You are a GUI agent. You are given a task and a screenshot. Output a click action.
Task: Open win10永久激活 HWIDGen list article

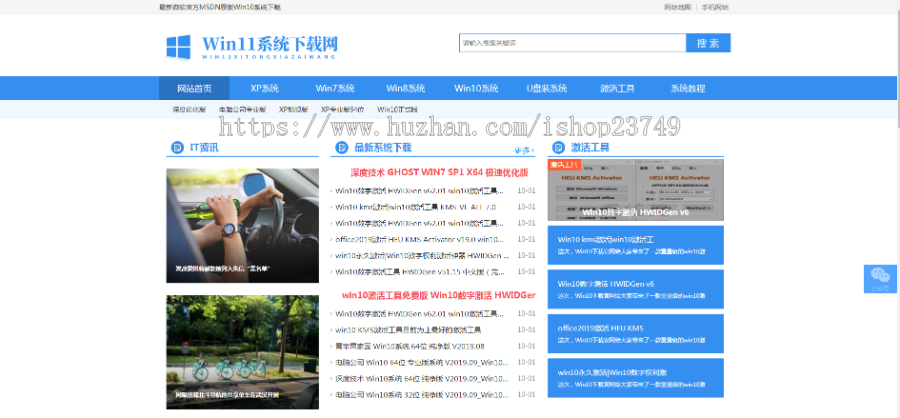pyautogui.click(x=422, y=255)
